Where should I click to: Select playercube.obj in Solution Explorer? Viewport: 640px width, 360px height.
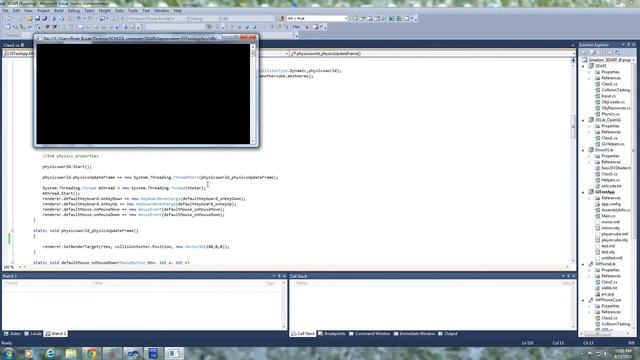pos(614,240)
